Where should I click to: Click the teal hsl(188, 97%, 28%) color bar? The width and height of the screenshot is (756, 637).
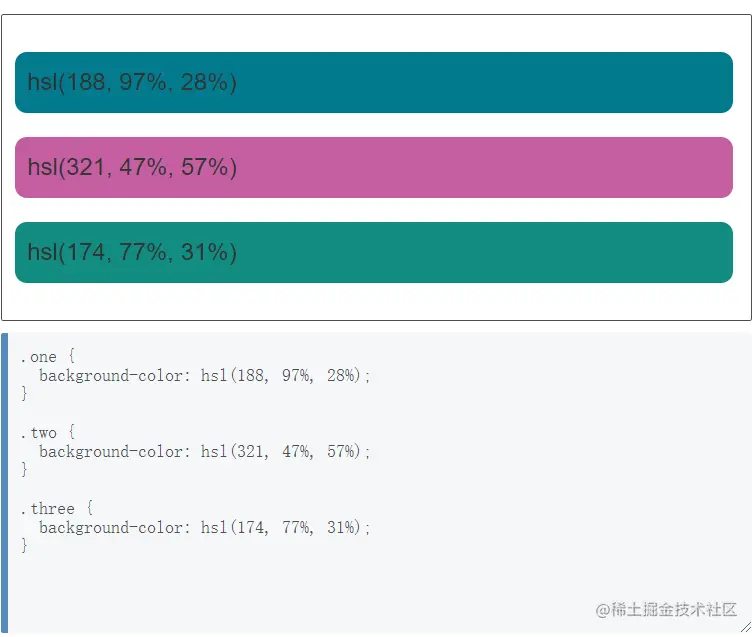(x=374, y=83)
